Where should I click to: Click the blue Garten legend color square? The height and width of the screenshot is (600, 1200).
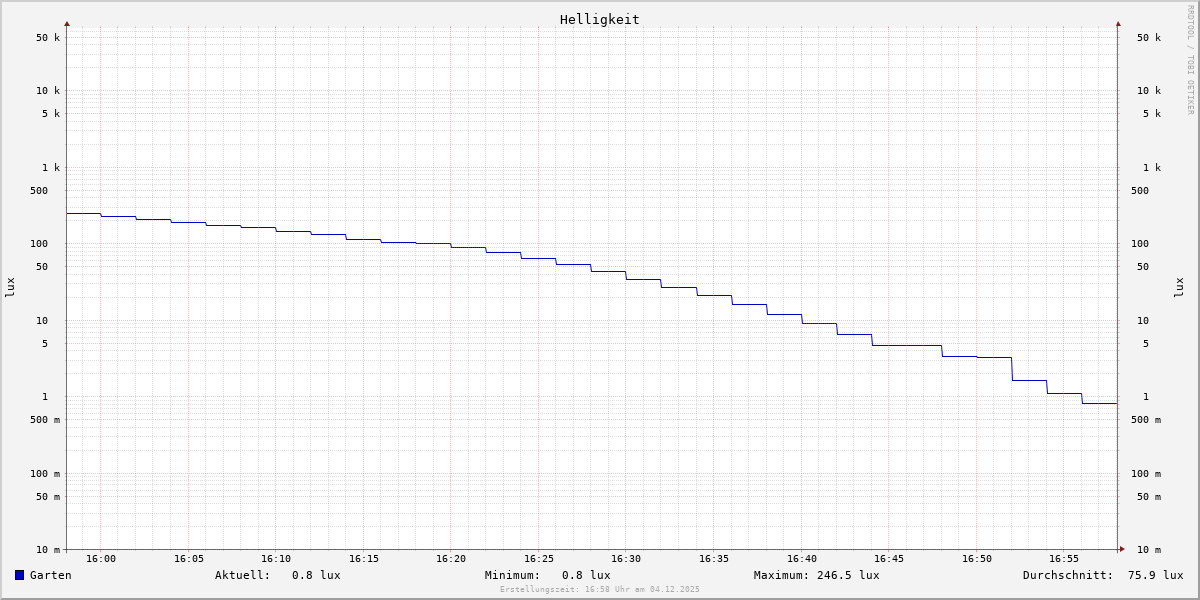click(x=19, y=575)
